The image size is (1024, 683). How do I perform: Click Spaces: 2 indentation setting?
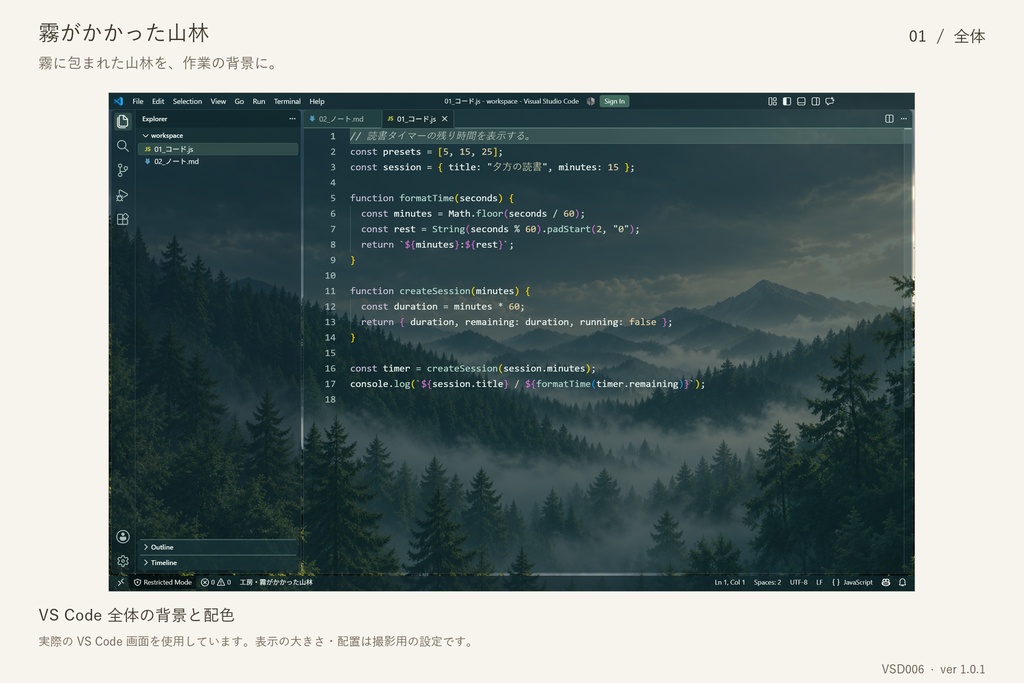tap(767, 582)
